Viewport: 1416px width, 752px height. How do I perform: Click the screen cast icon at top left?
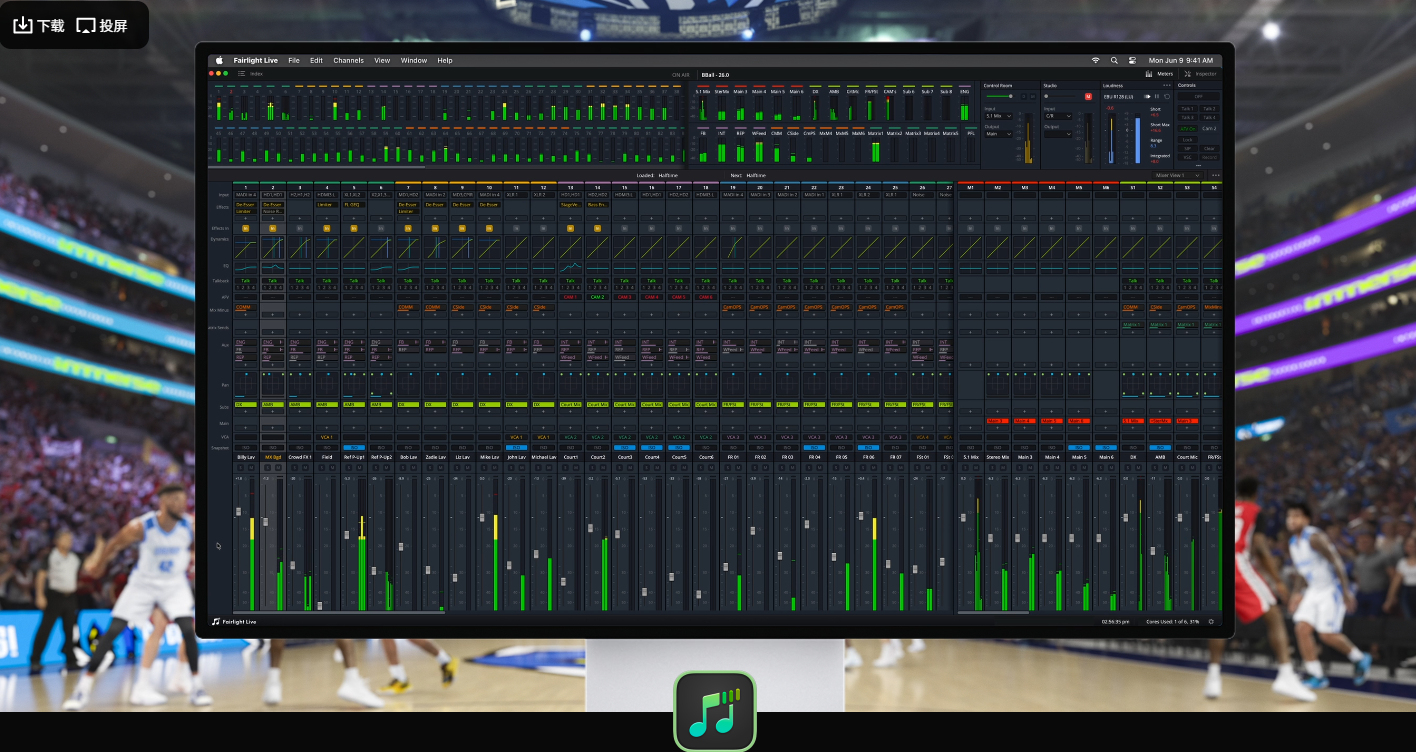coord(86,25)
